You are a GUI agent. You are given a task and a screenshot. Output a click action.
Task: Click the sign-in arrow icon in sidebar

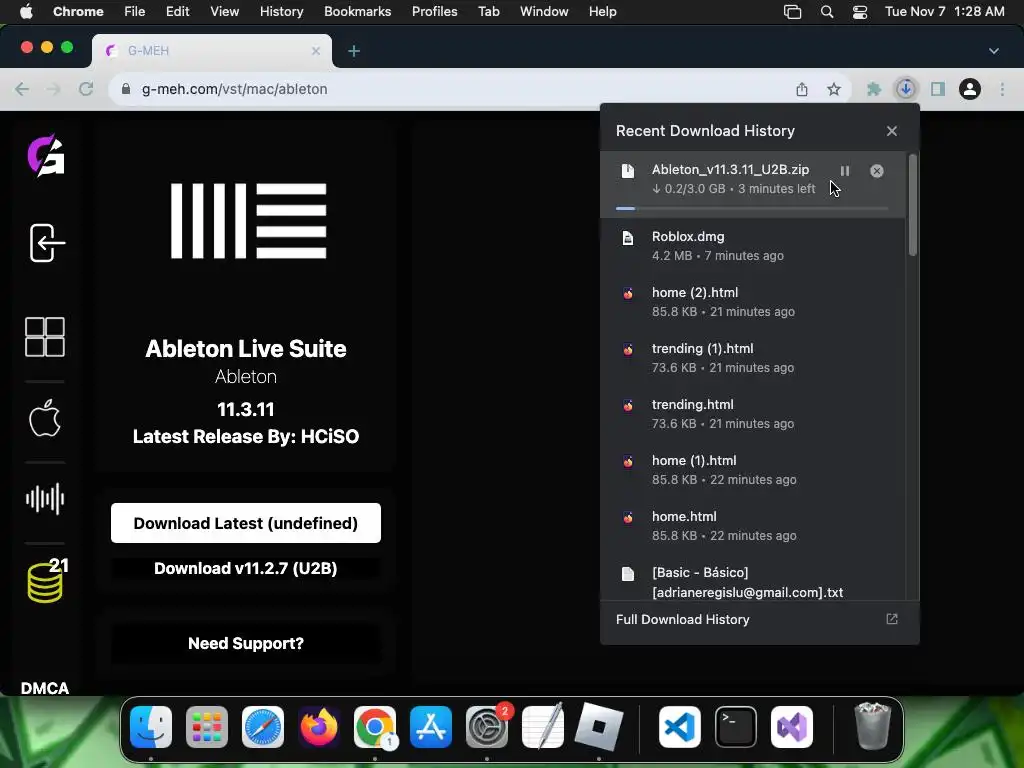47,243
